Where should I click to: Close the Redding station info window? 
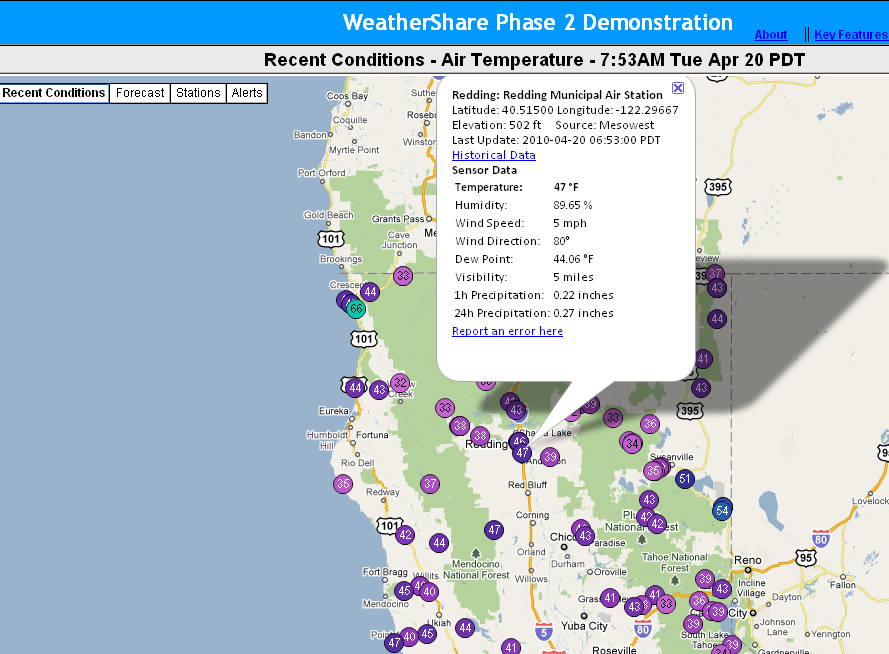678,88
